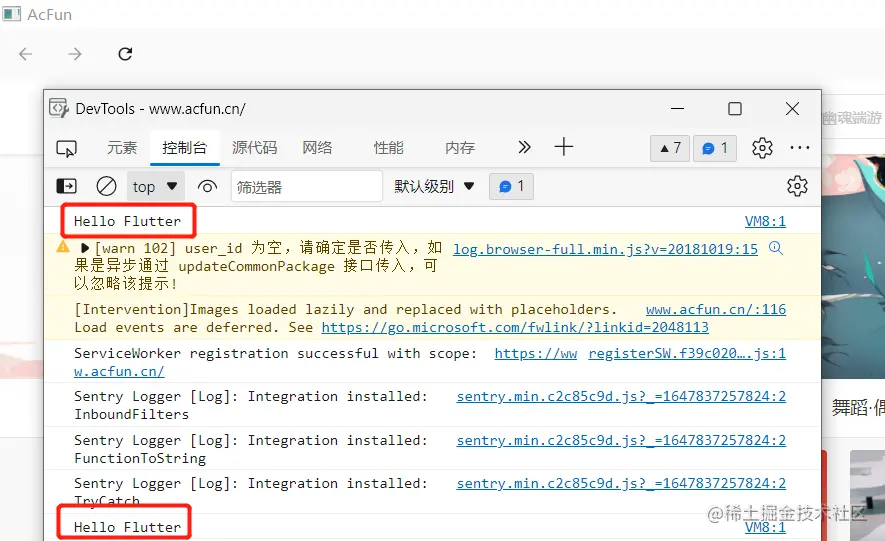
Task: Open the ServiceWorker scope URL link
Action: tap(536, 354)
